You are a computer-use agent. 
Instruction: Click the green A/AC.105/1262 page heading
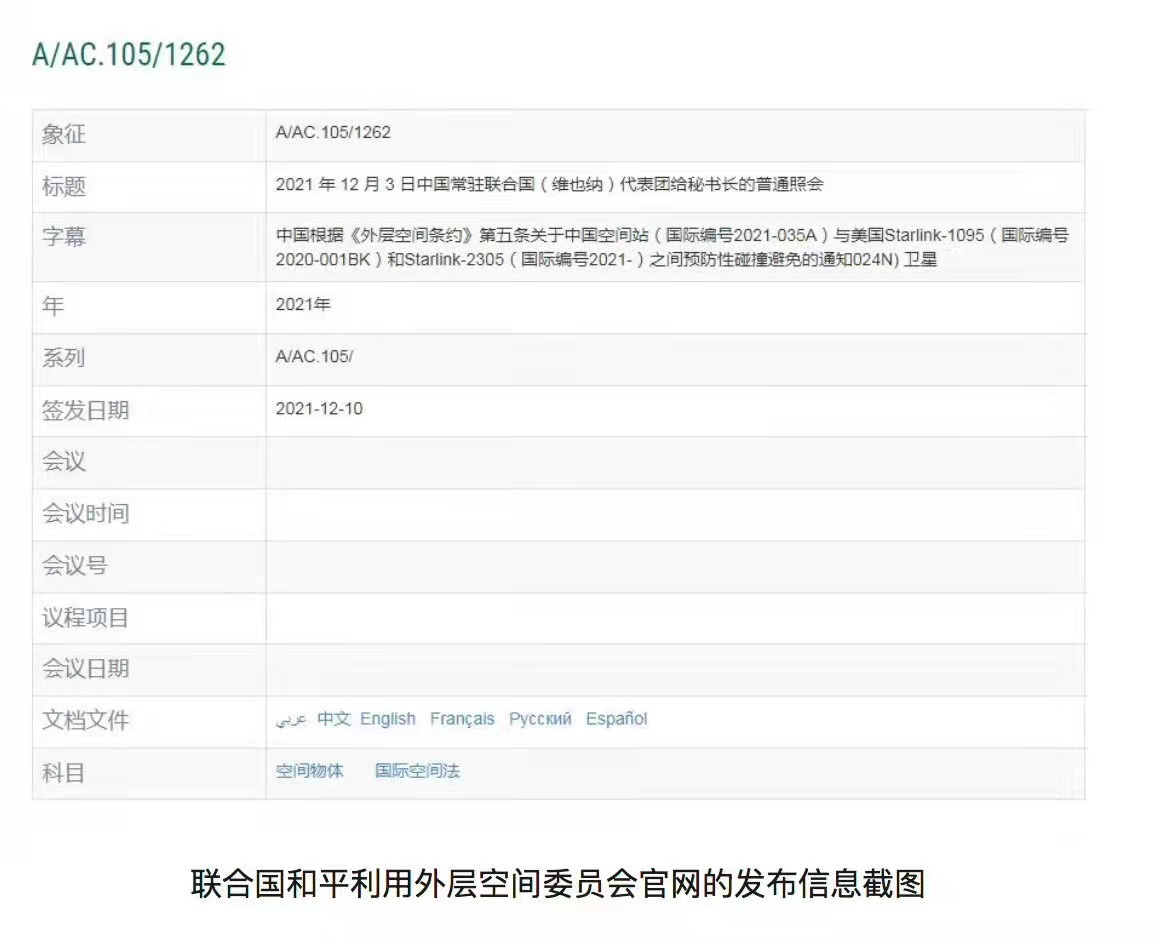tap(129, 54)
